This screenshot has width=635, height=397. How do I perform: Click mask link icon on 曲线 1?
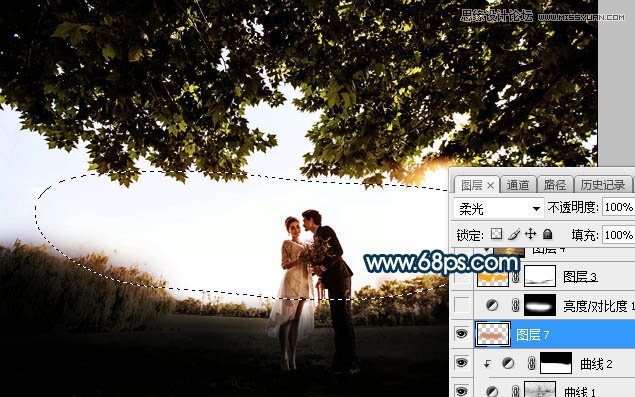(516, 391)
